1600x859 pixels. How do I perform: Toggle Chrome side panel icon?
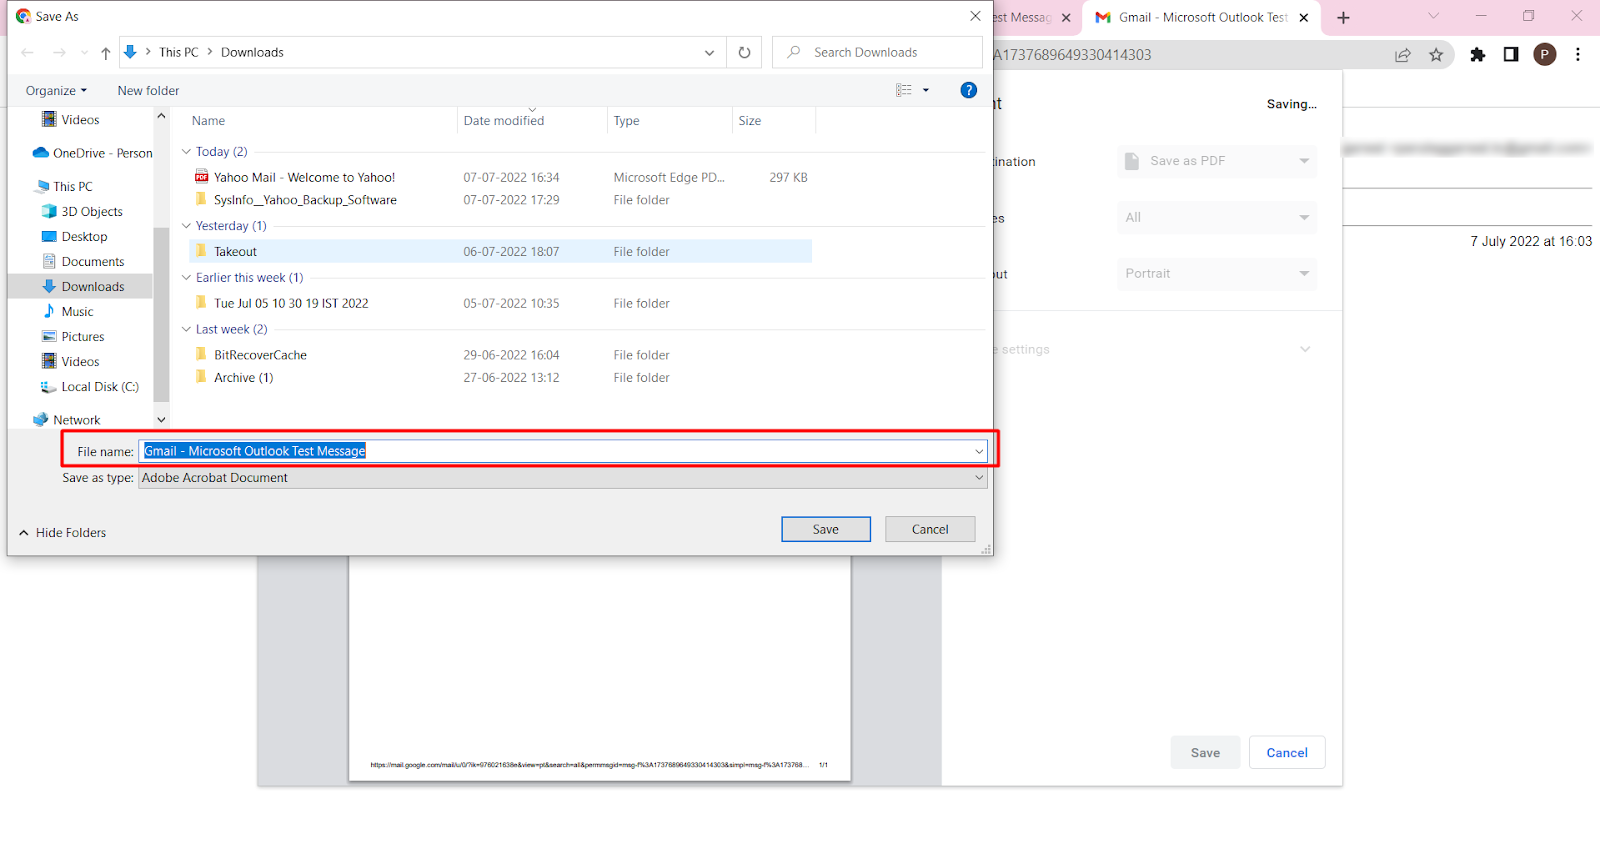[x=1511, y=55]
